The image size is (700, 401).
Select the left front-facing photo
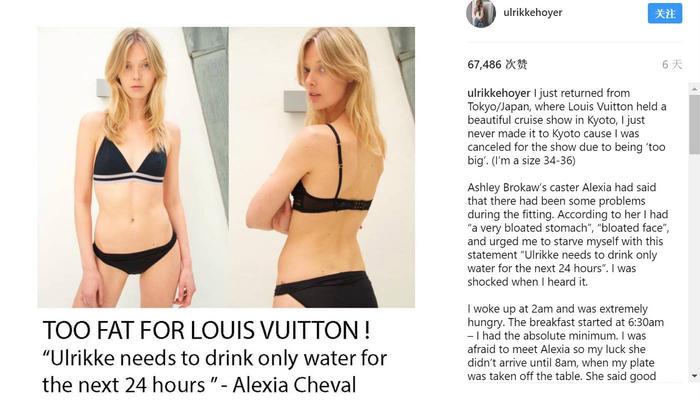tap(133, 167)
